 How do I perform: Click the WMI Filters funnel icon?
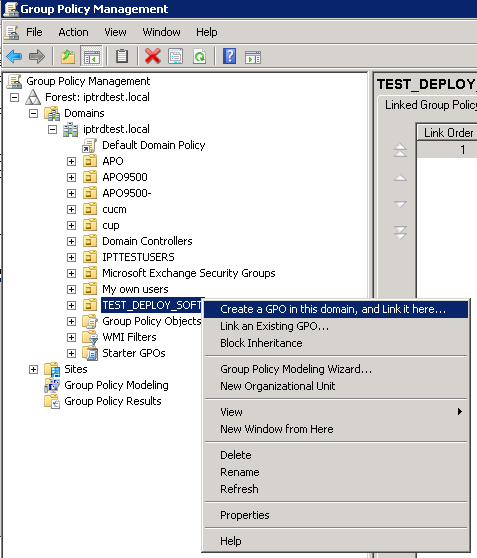point(90,337)
